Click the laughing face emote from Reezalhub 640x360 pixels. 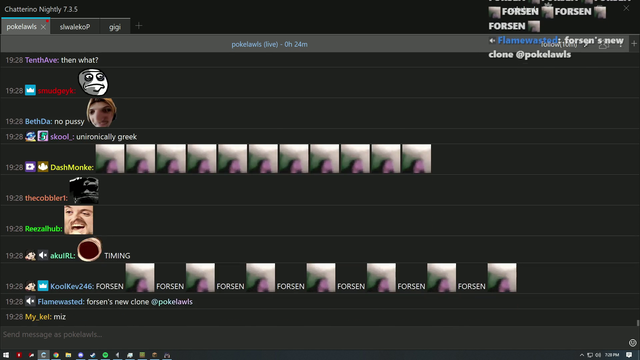pos(78,220)
